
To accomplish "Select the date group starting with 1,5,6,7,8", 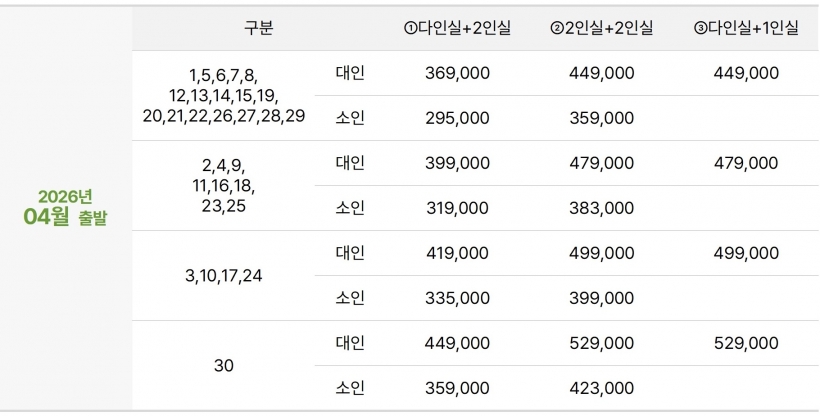I will (224, 96).
